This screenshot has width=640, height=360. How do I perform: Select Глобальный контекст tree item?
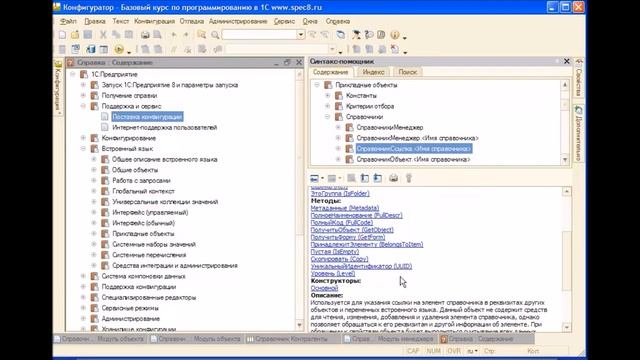click(143, 191)
